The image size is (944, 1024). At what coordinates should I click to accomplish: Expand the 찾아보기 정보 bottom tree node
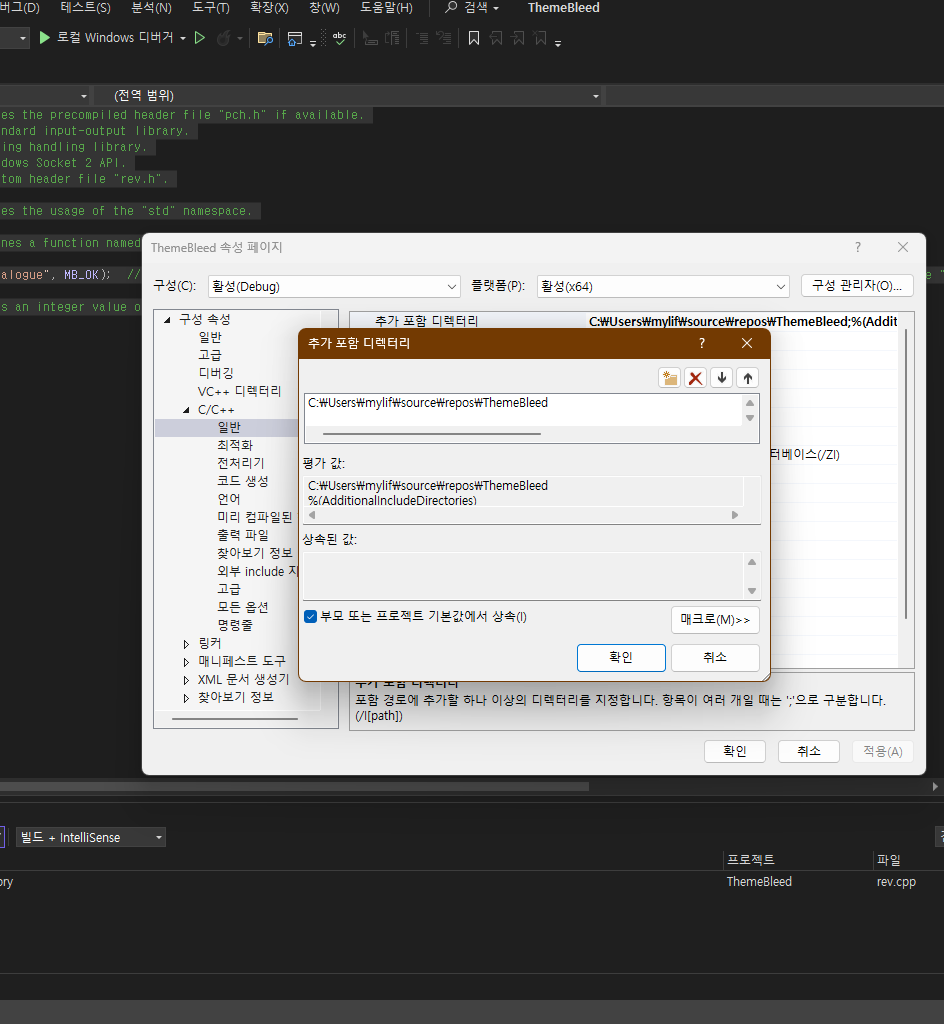pos(186,698)
